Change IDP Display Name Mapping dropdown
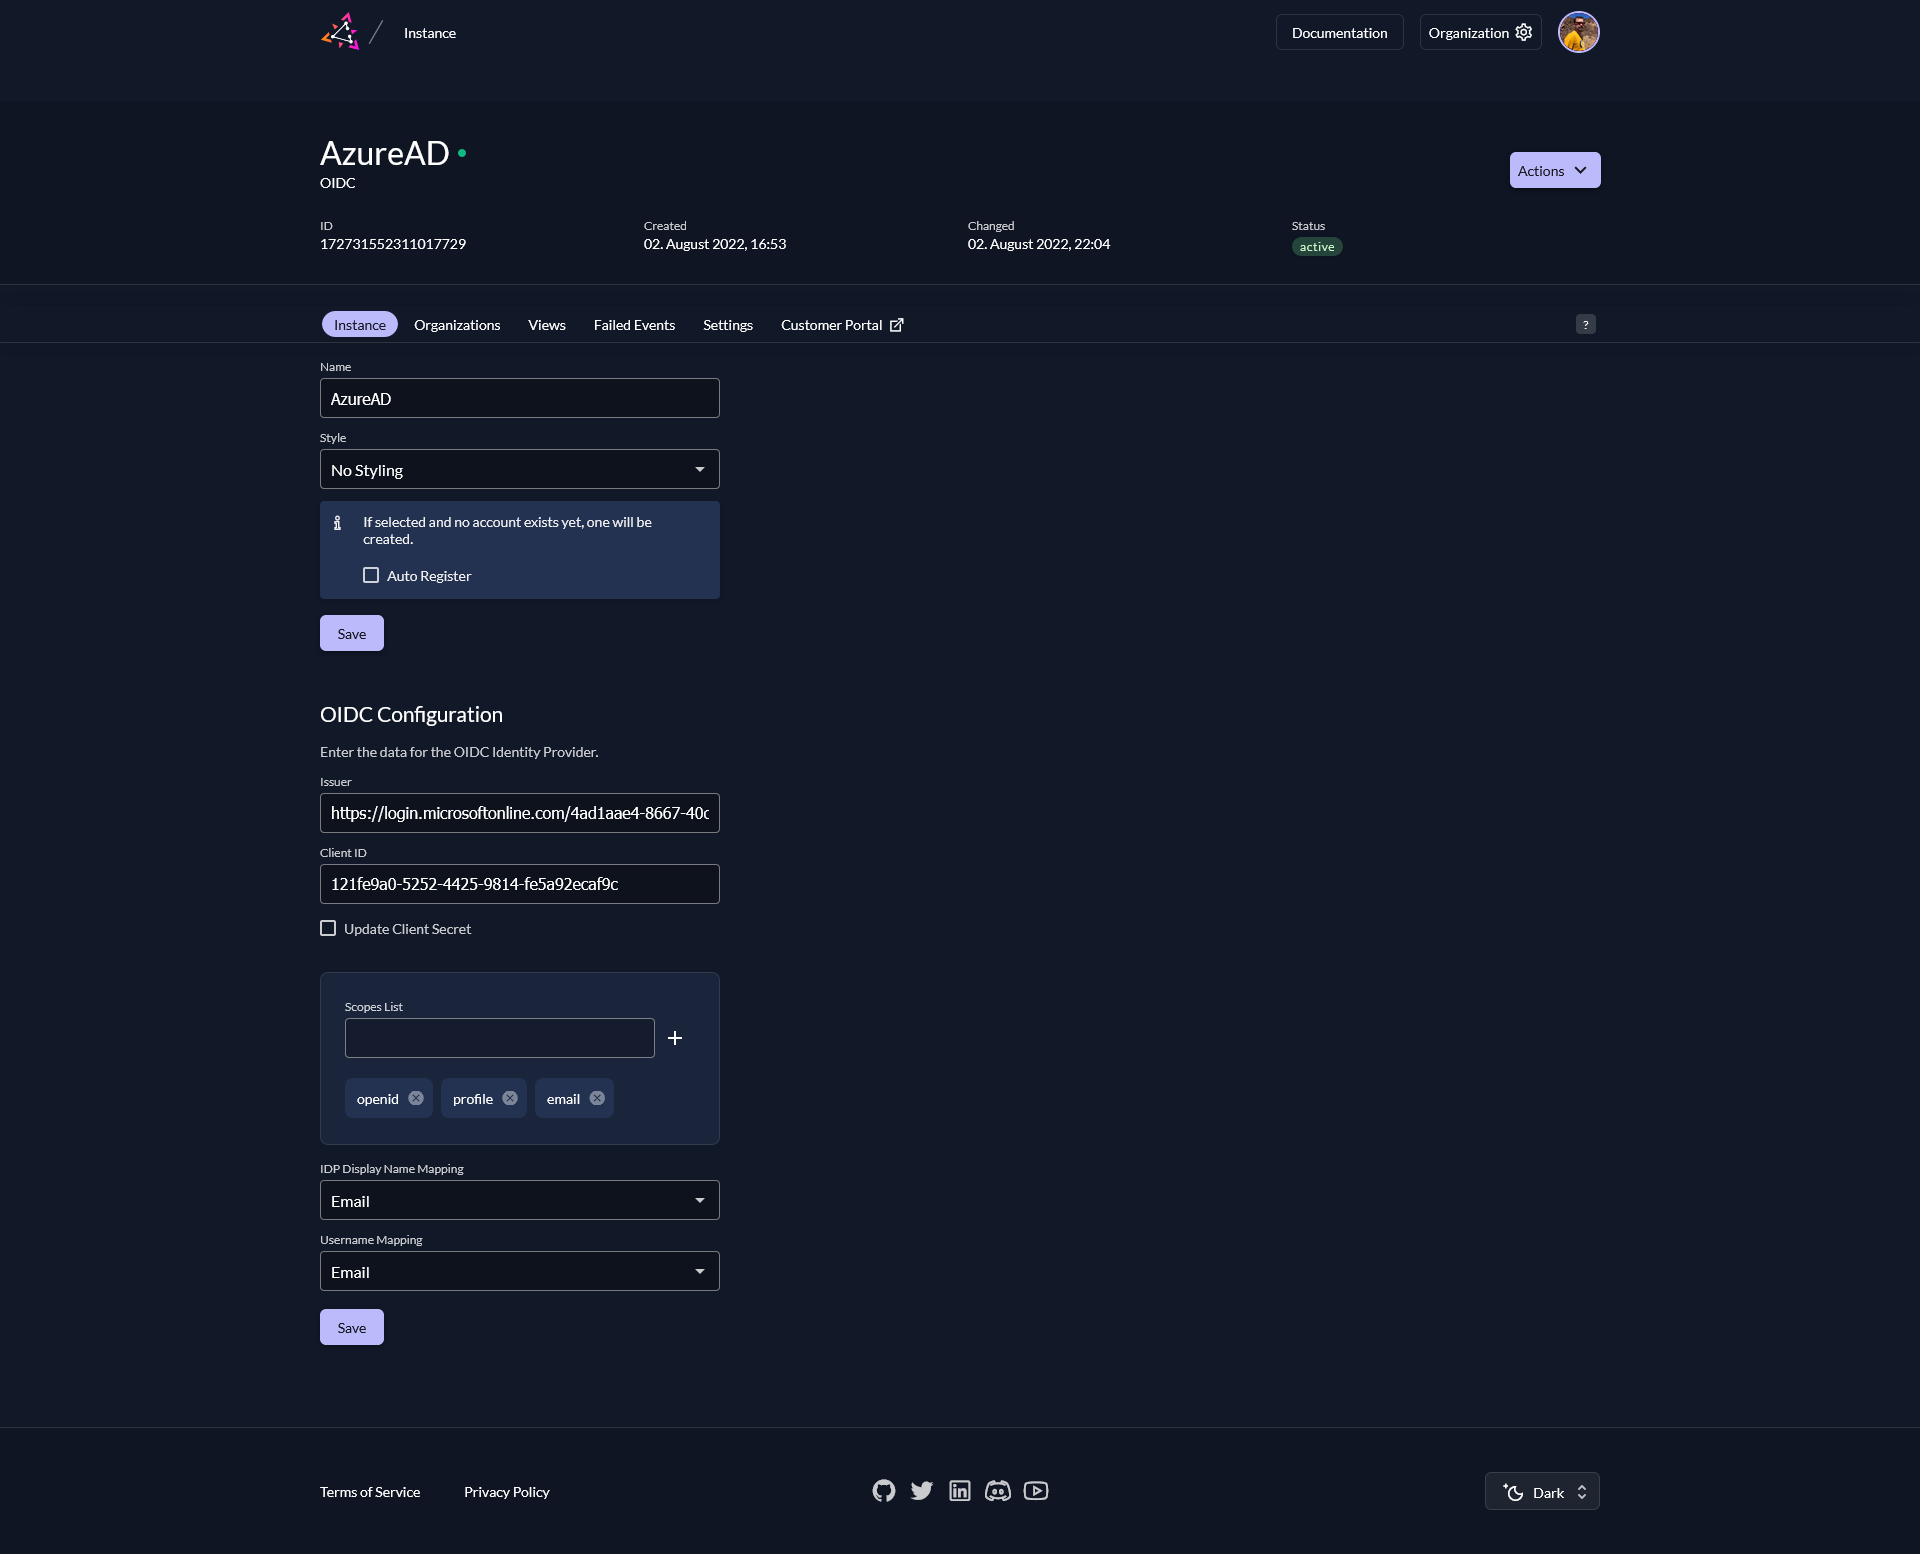The height and width of the screenshot is (1554, 1920). (x=518, y=1200)
